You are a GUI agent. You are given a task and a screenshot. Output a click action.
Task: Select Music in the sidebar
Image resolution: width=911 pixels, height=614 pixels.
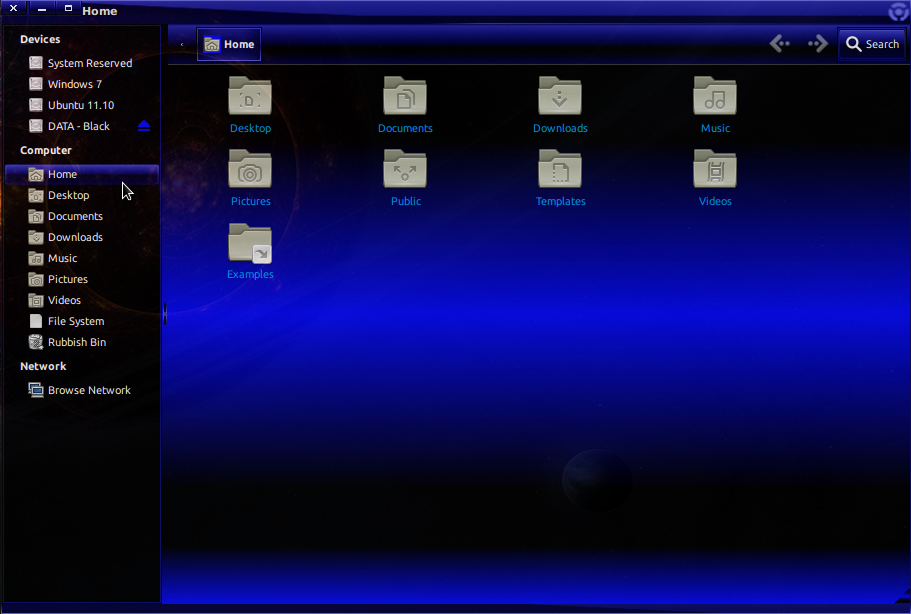(82, 258)
